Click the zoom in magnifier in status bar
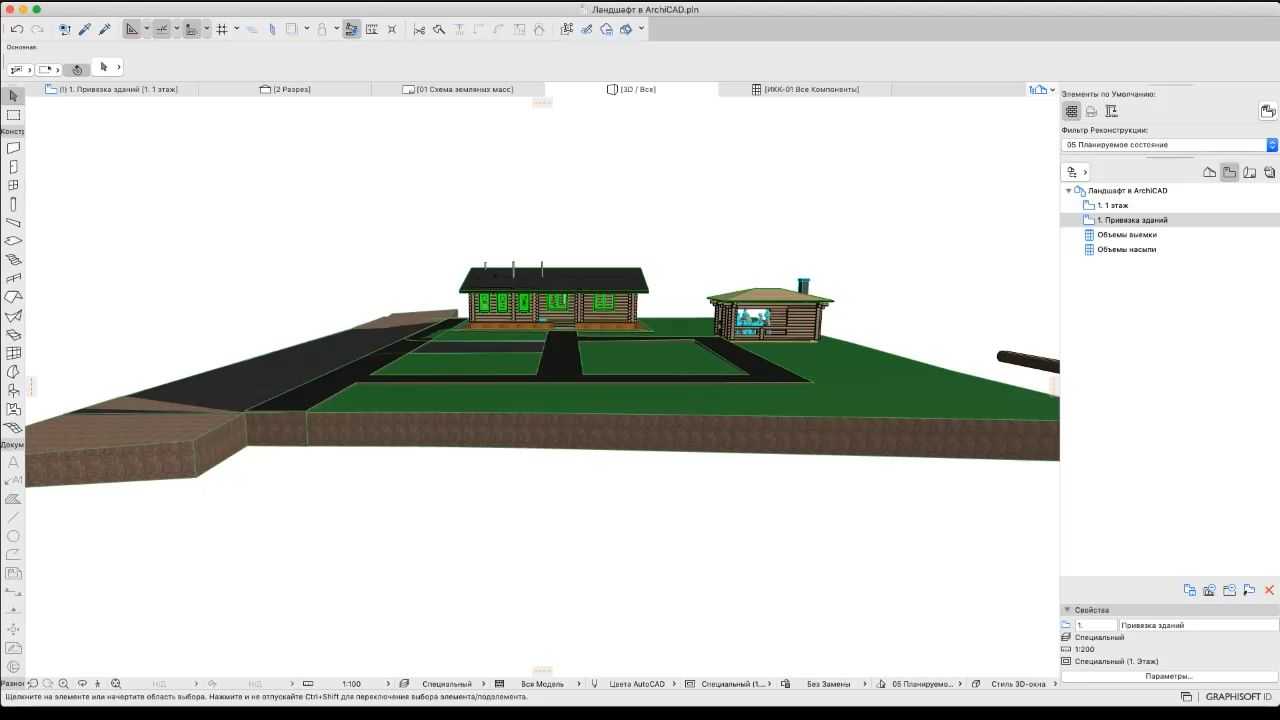This screenshot has width=1280, height=720. [x=63, y=684]
